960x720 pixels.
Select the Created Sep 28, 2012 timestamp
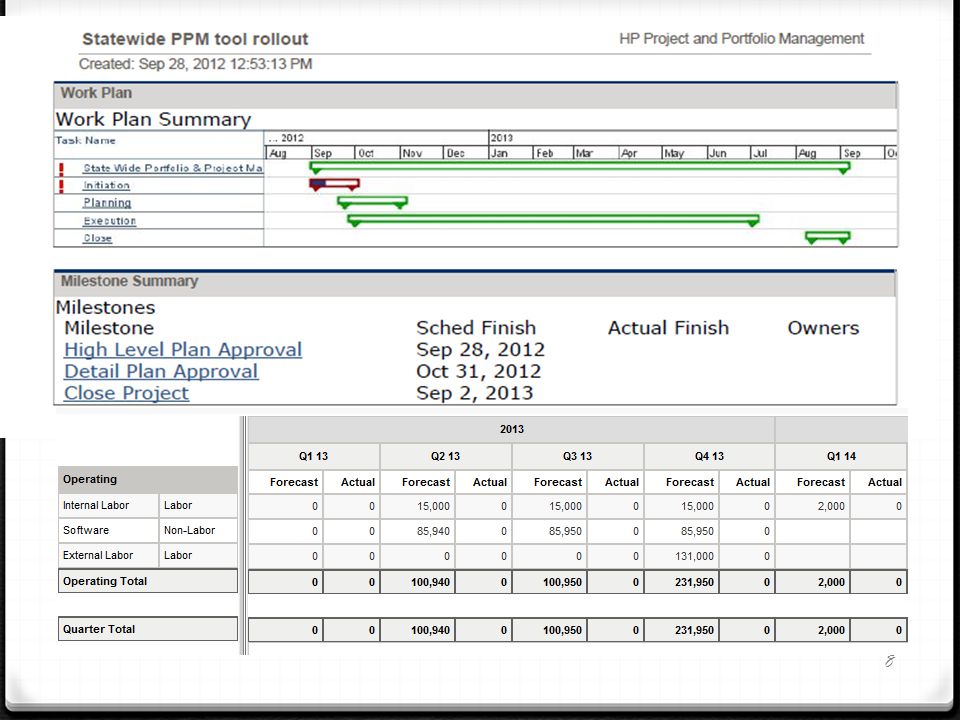(195, 64)
